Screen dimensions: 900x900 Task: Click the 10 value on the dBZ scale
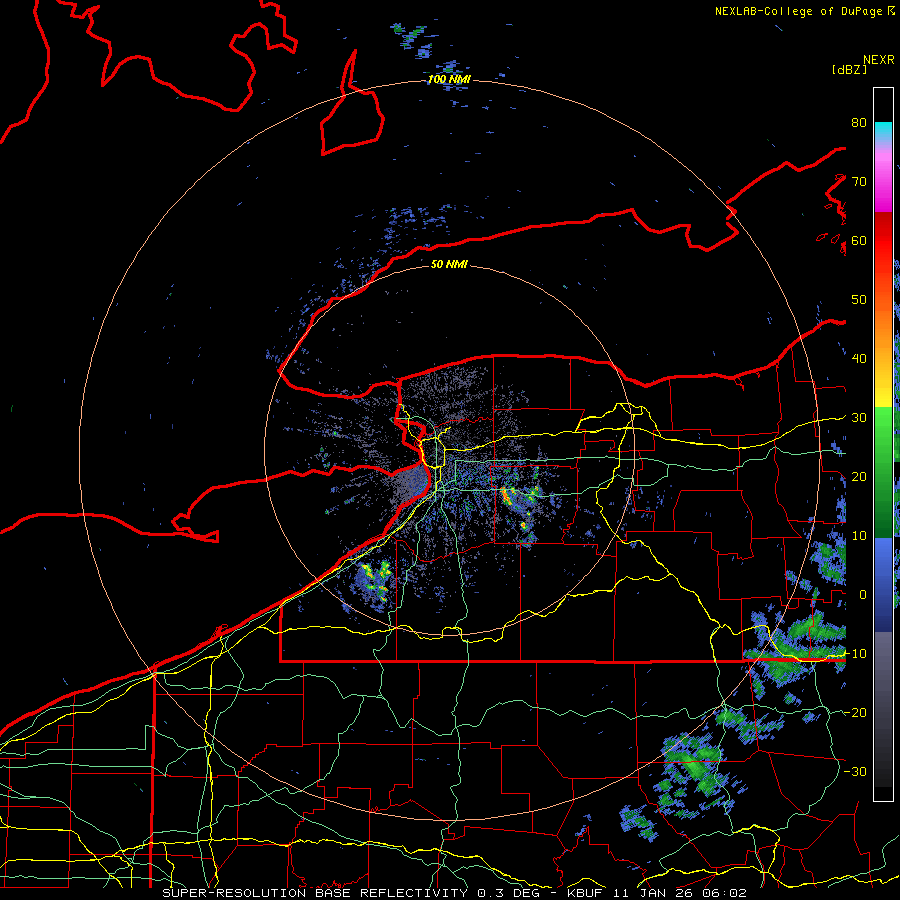coord(859,536)
